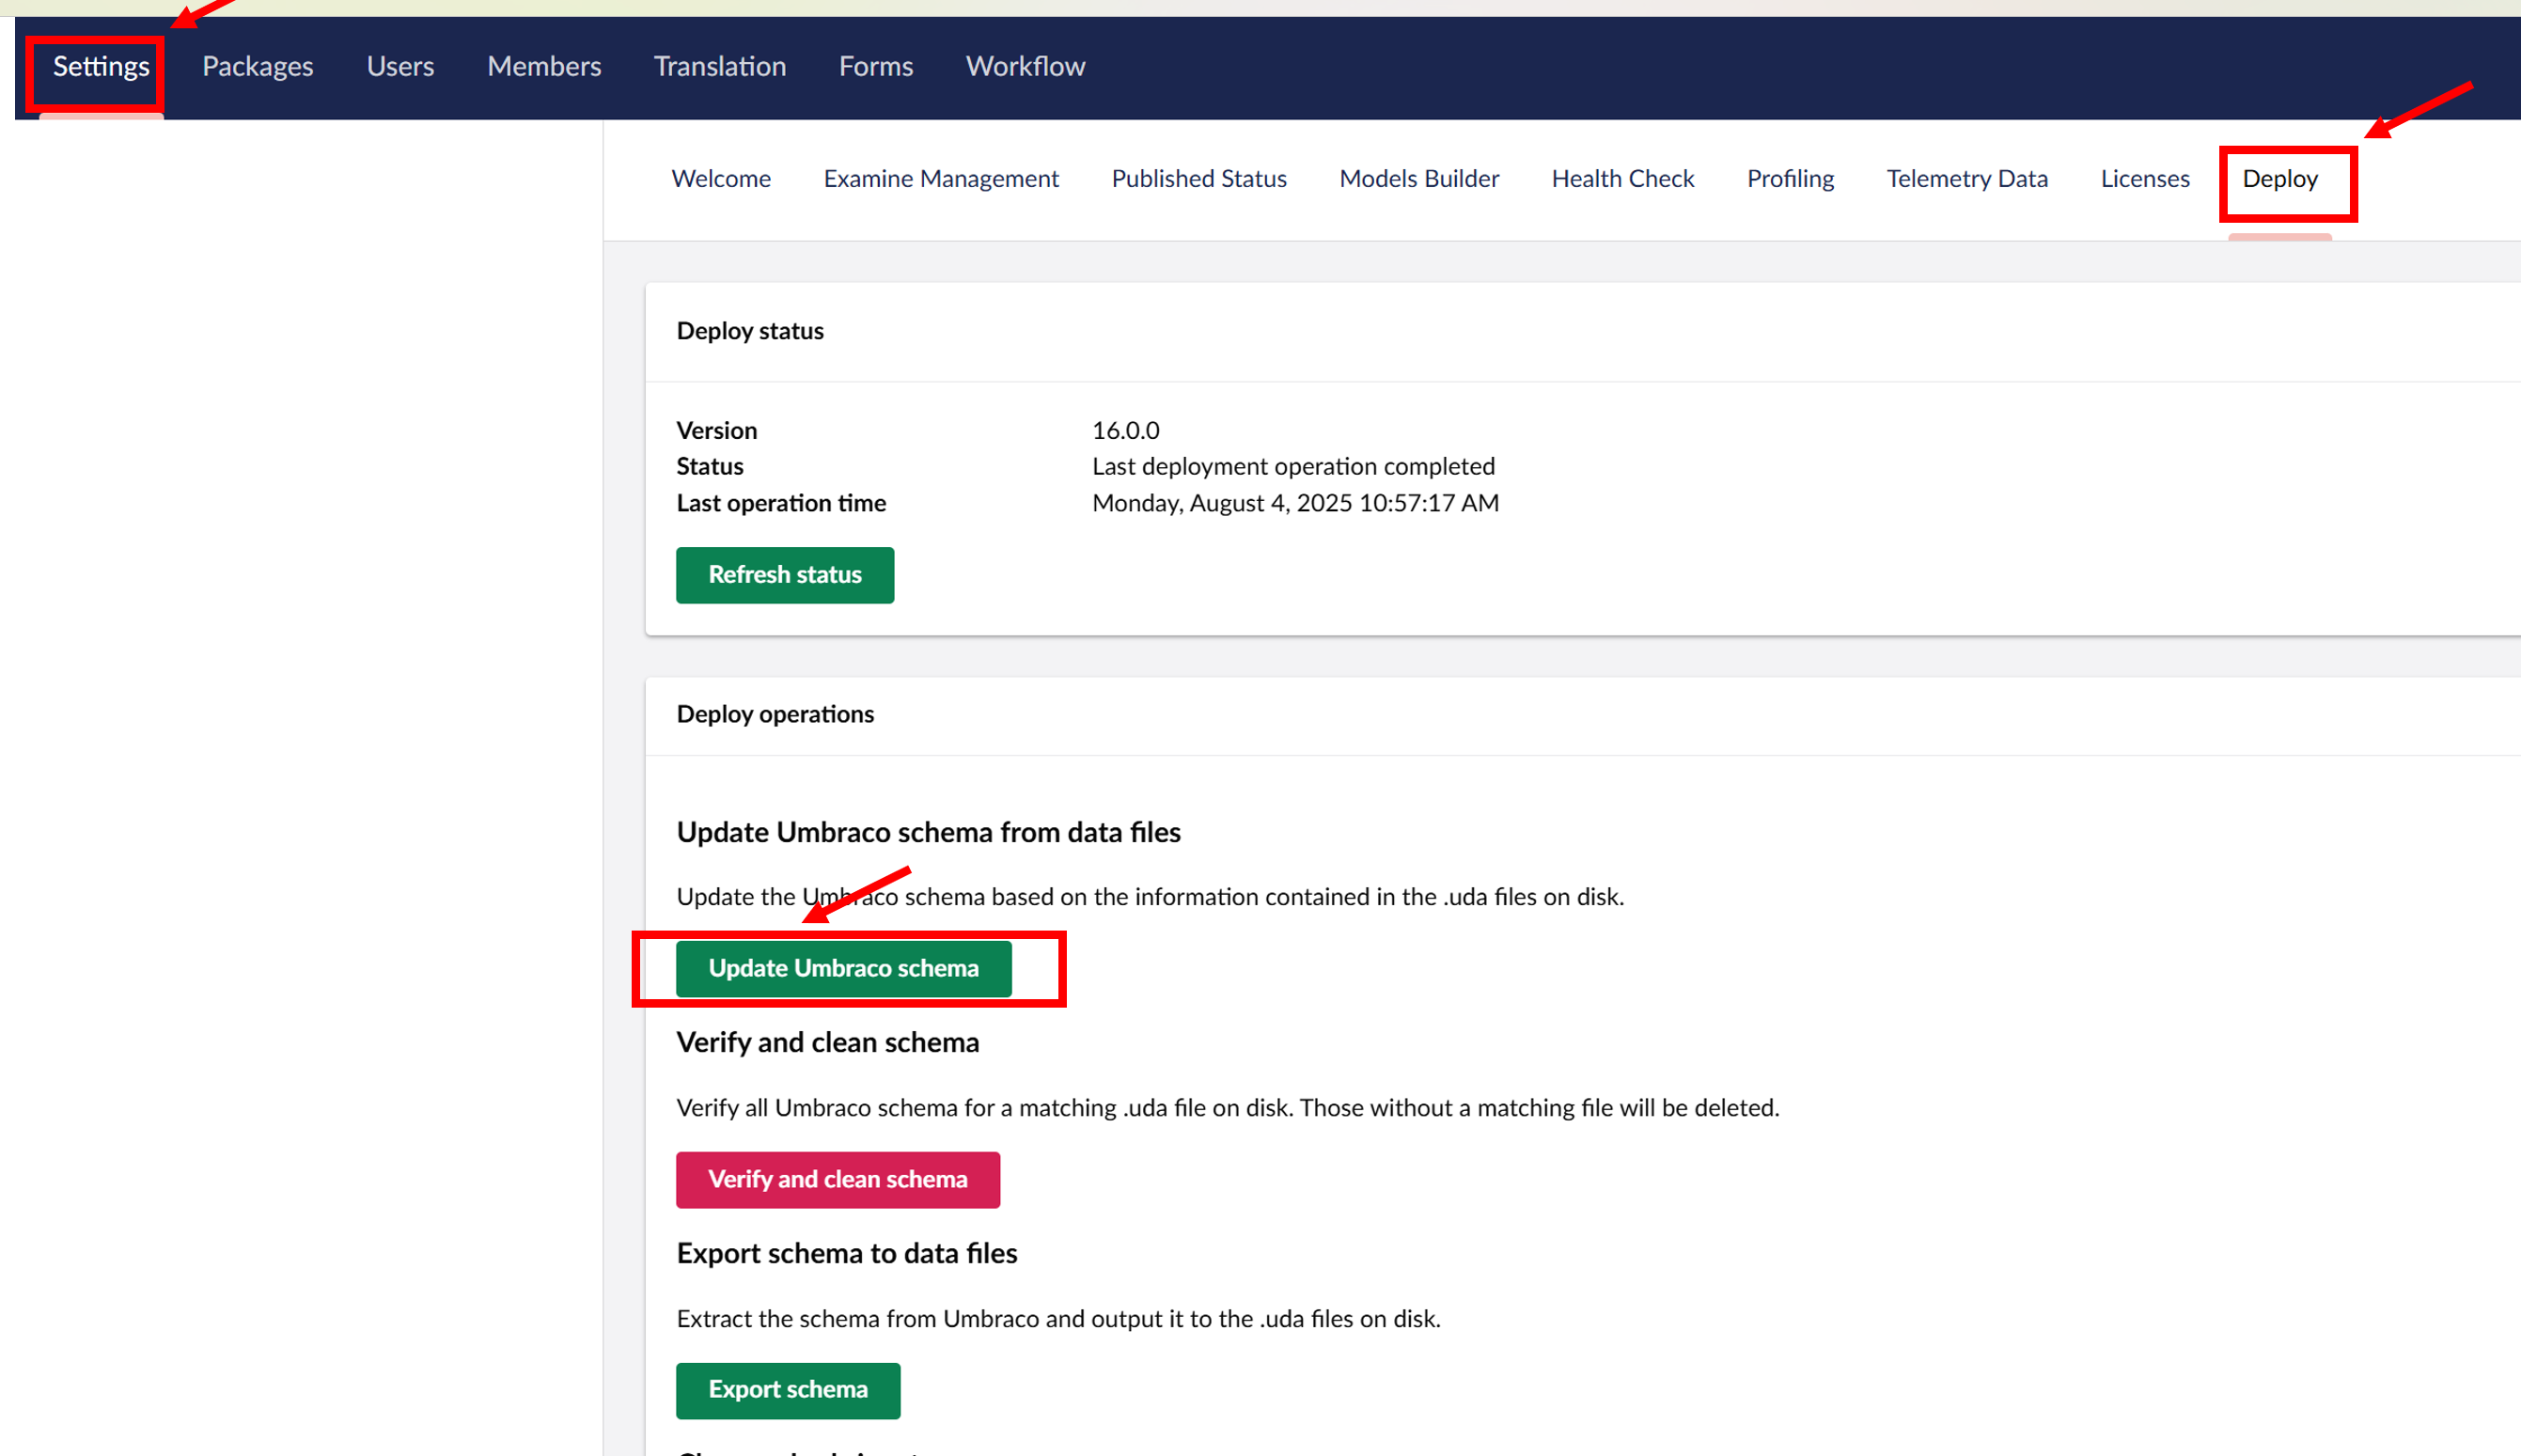Image resolution: width=2521 pixels, height=1456 pixels.
Task: Navigate to the Forms section
Action: coord(875,67)
